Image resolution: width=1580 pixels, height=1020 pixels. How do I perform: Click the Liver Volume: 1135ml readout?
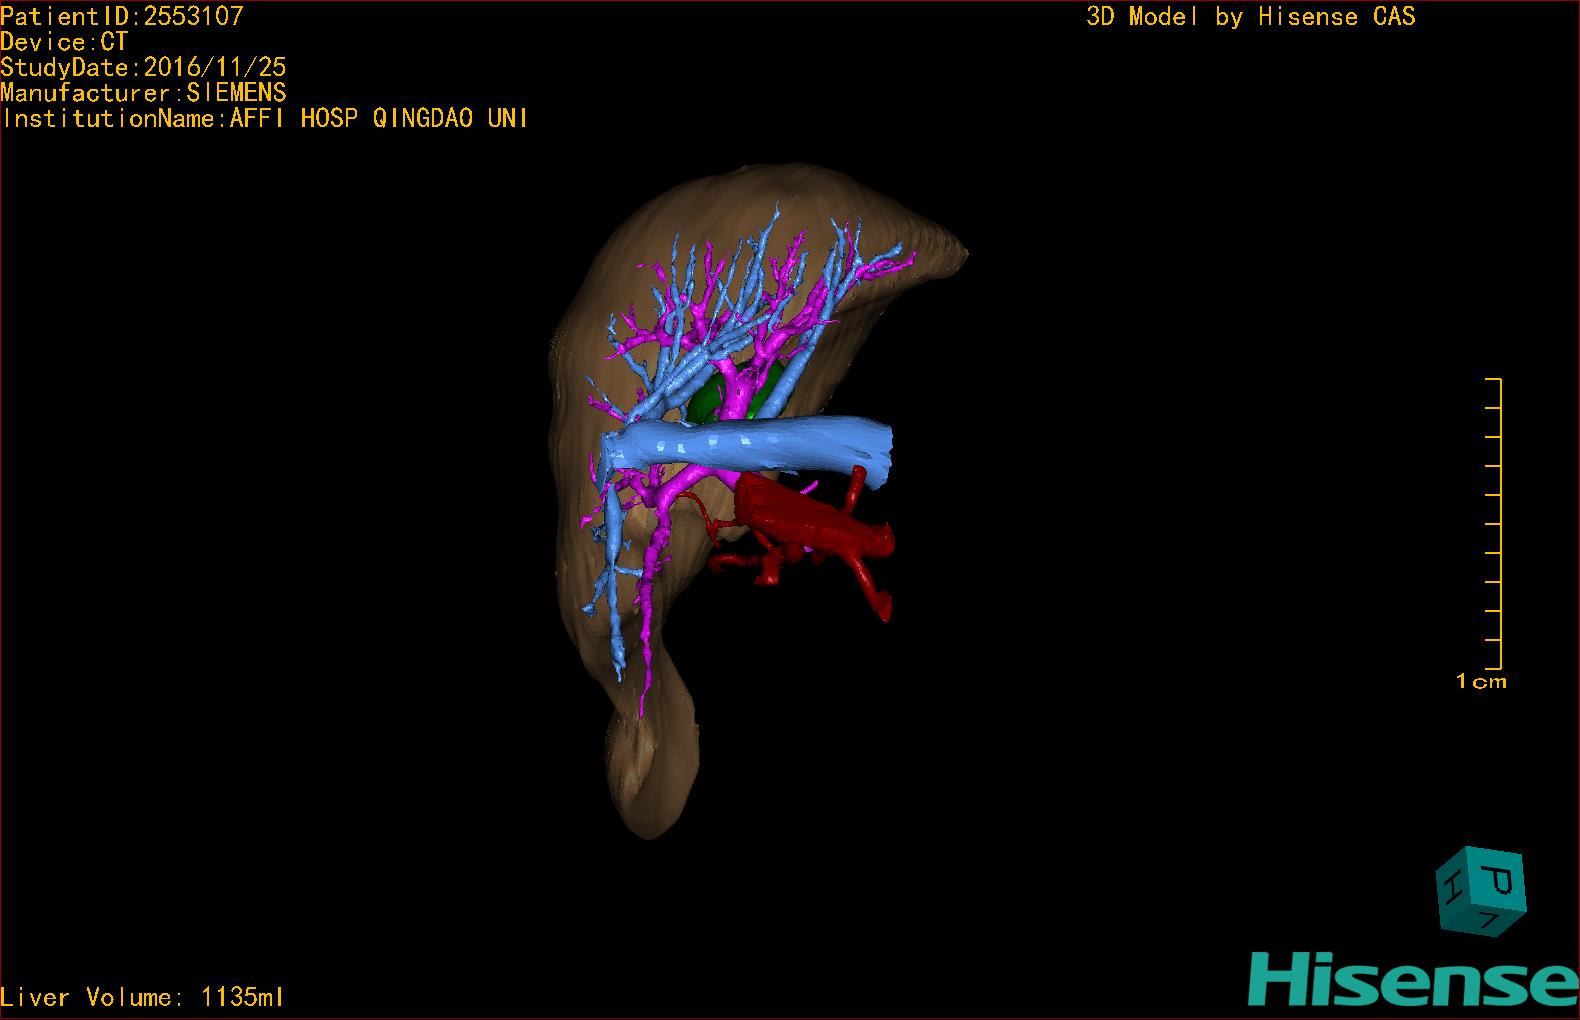(143, 997)
